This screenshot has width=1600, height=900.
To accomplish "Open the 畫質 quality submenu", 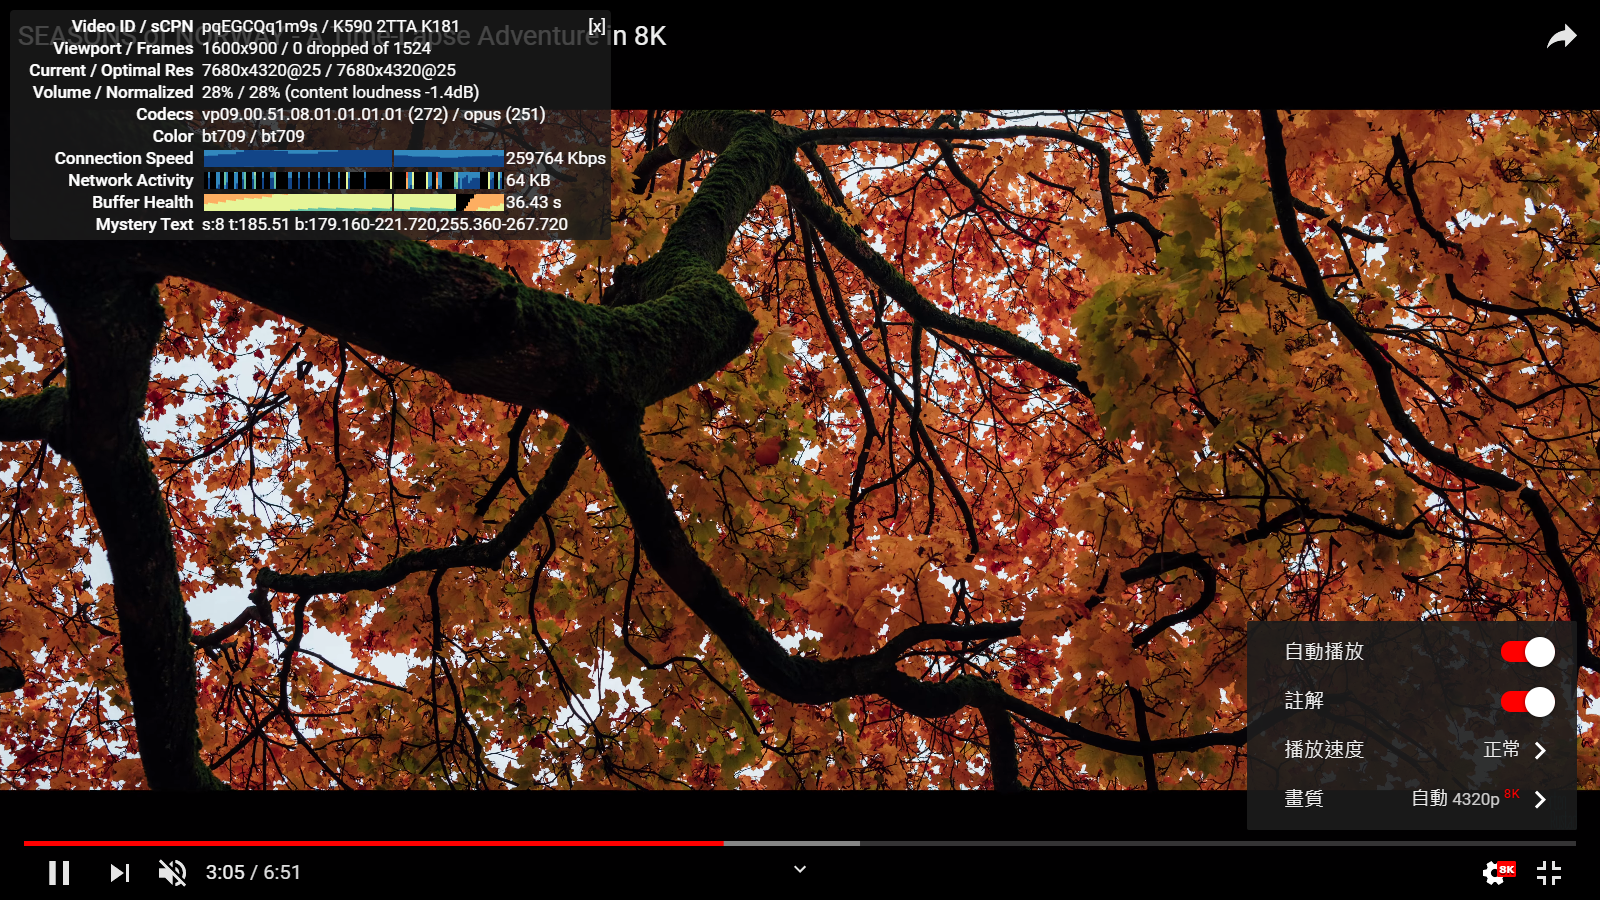I will pos(1412,799).
